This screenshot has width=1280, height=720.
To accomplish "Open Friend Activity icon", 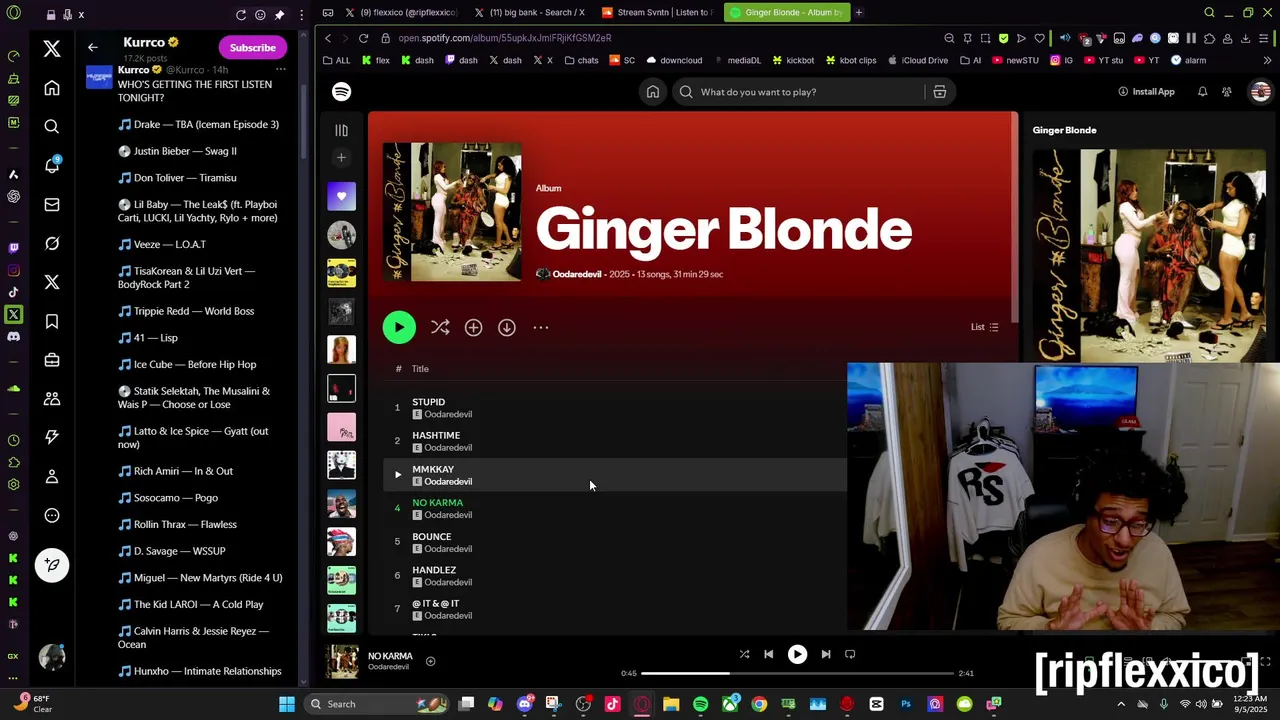I will tap(1227, 92).
